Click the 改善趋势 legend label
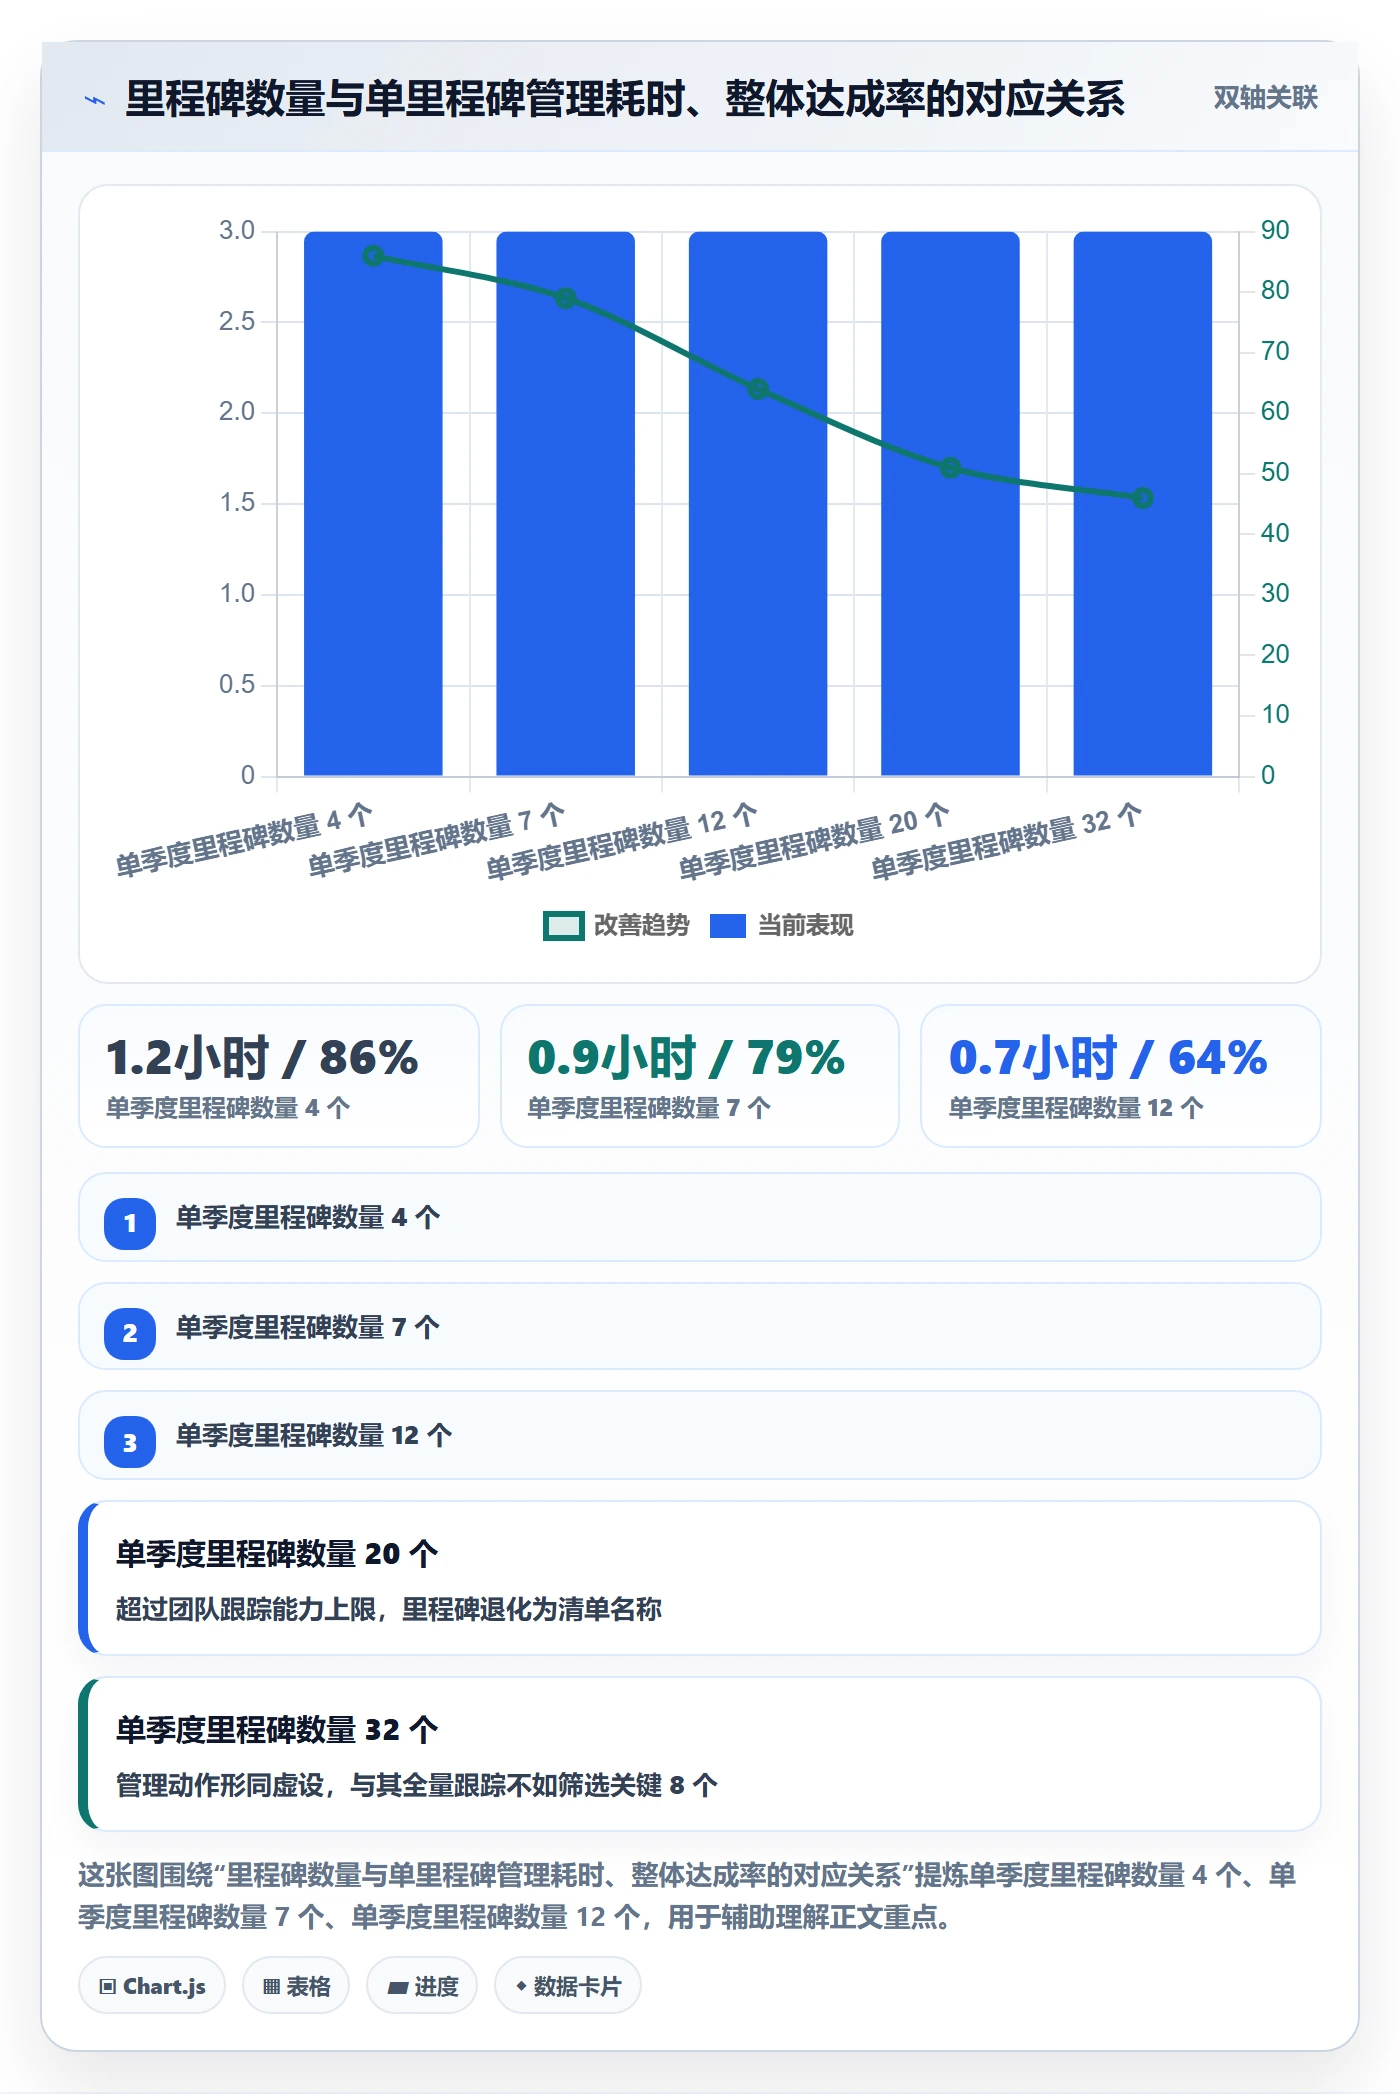The height and width of the screenshot is (2094, 1400). pos(641,926)
